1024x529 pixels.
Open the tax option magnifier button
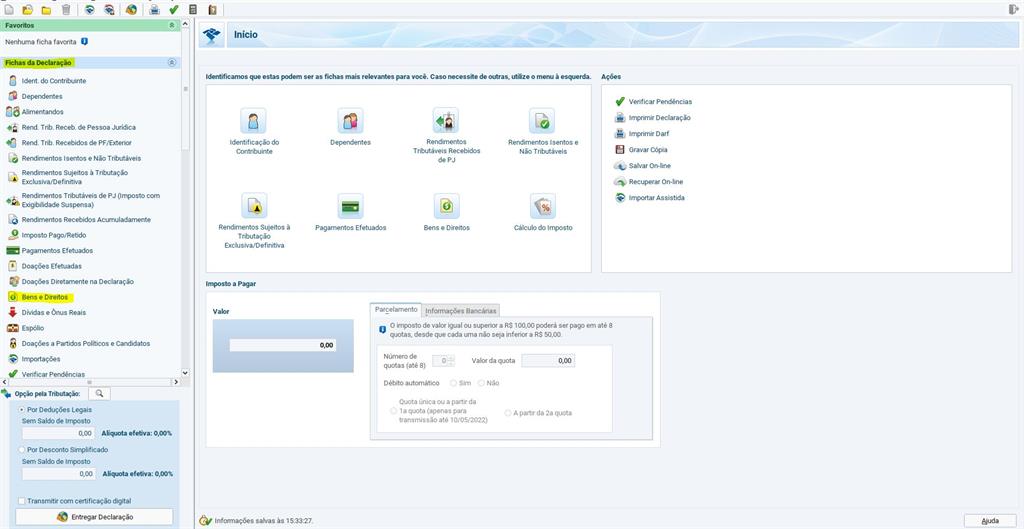point(100,394)
